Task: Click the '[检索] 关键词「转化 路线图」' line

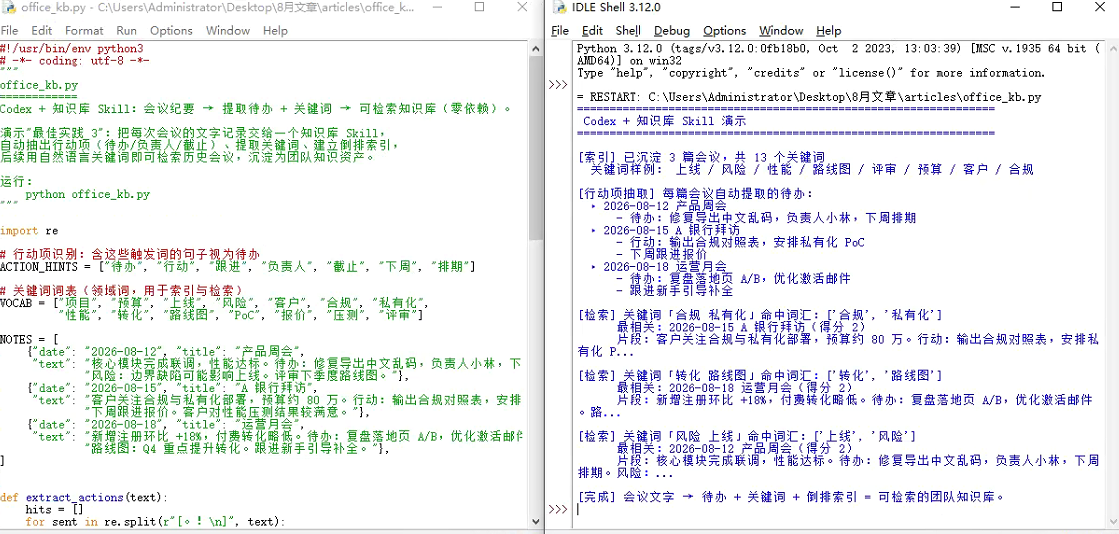Action: pyautogui.click(x=759, y=376)
